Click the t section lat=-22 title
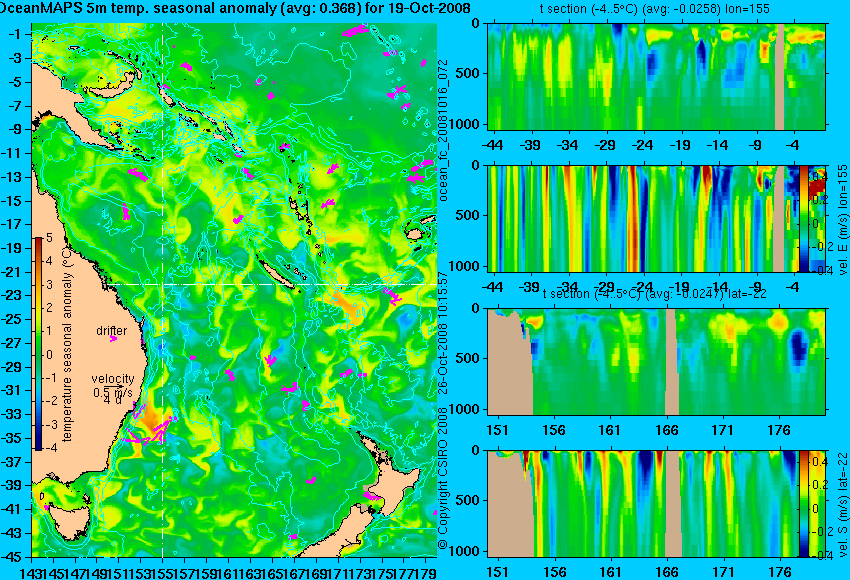This screenshot has width=850, height=580. coord(655,294)
